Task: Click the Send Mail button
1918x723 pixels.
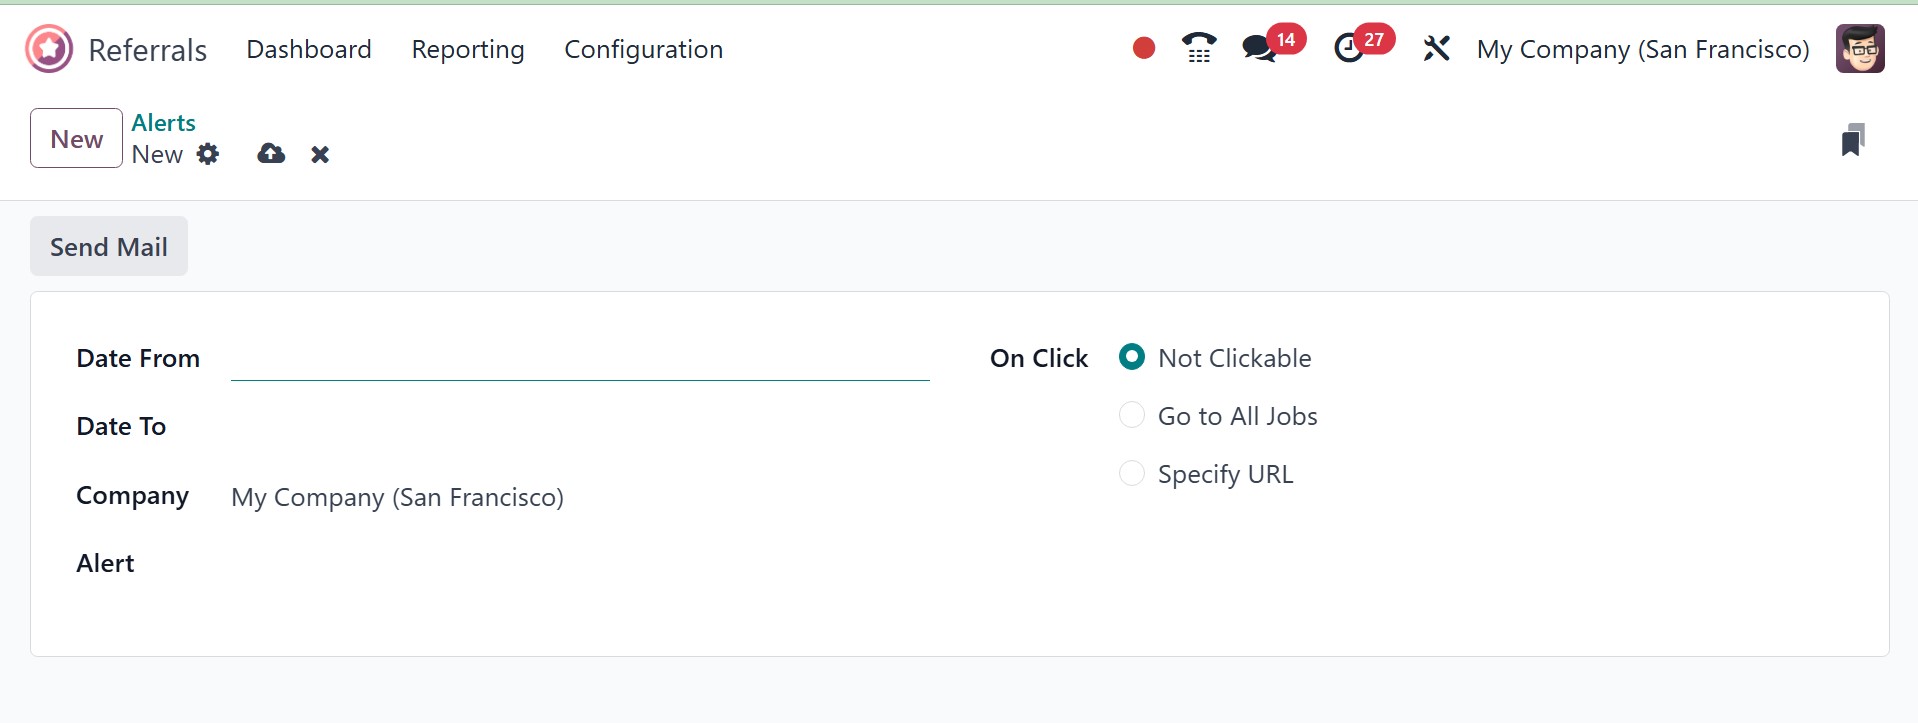Action: (x=109, y=246)
